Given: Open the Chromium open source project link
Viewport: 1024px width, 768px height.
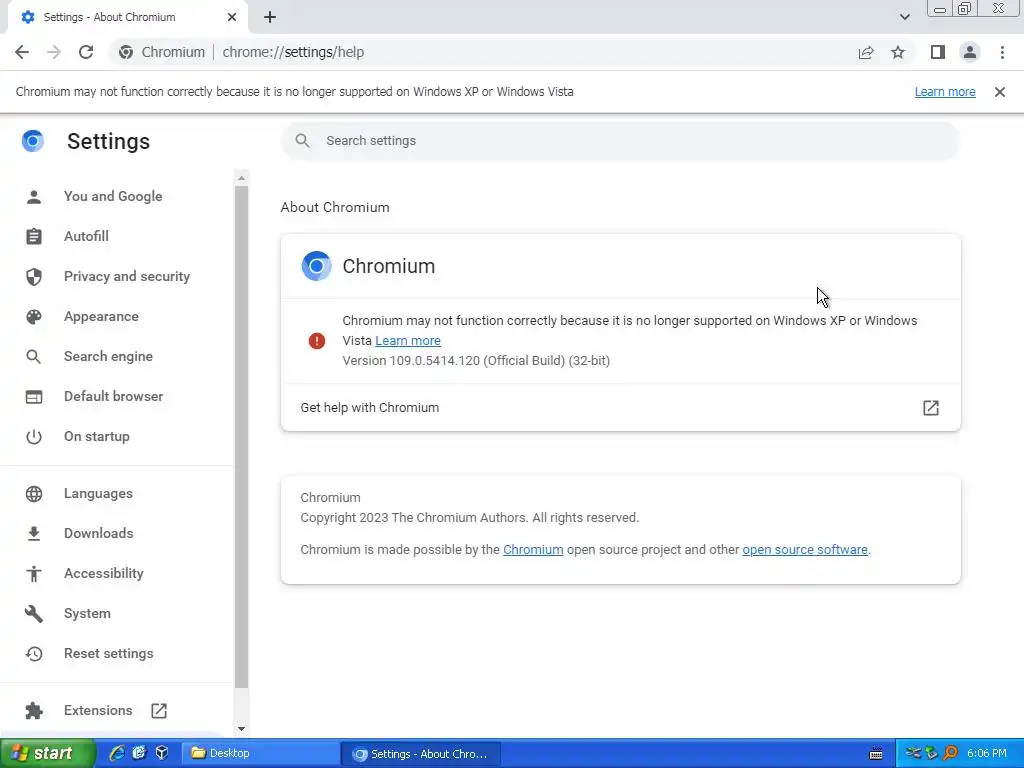Looking at the screenshot, I should pyautogui.click(x=533, y=550).
